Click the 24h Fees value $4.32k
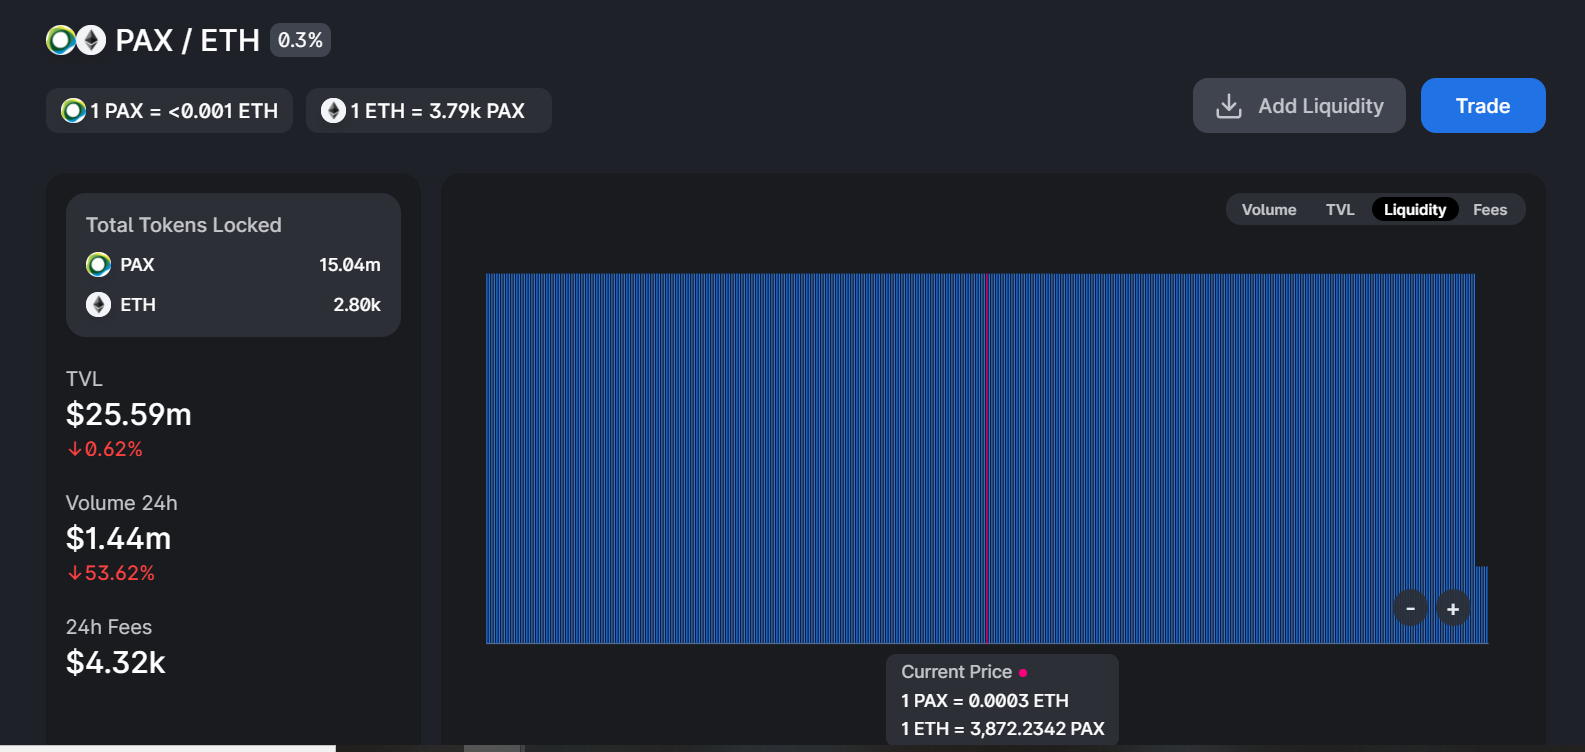Image resolution: width=1585 pixels, height=752 pixels. coord(115,662)
